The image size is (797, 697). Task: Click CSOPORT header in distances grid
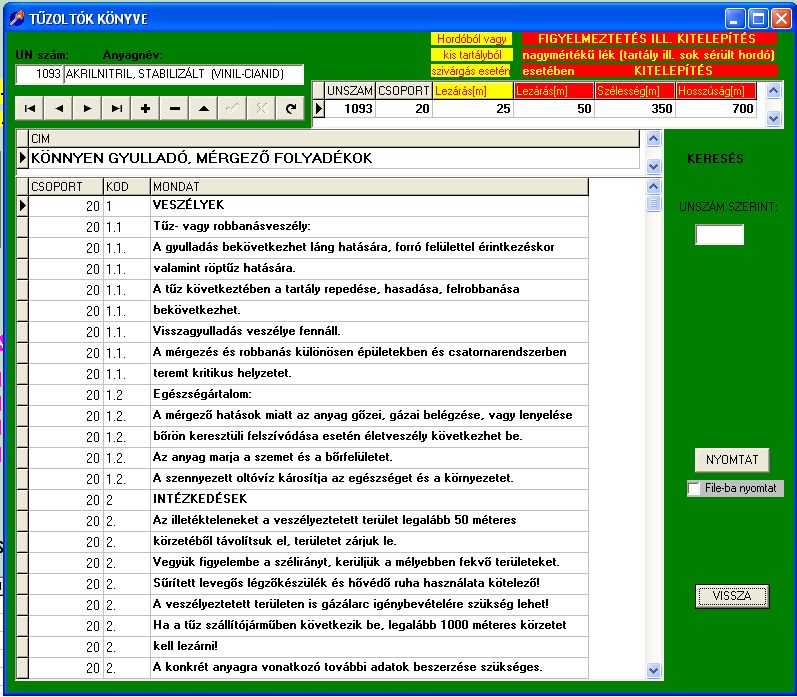pos(404,90)
